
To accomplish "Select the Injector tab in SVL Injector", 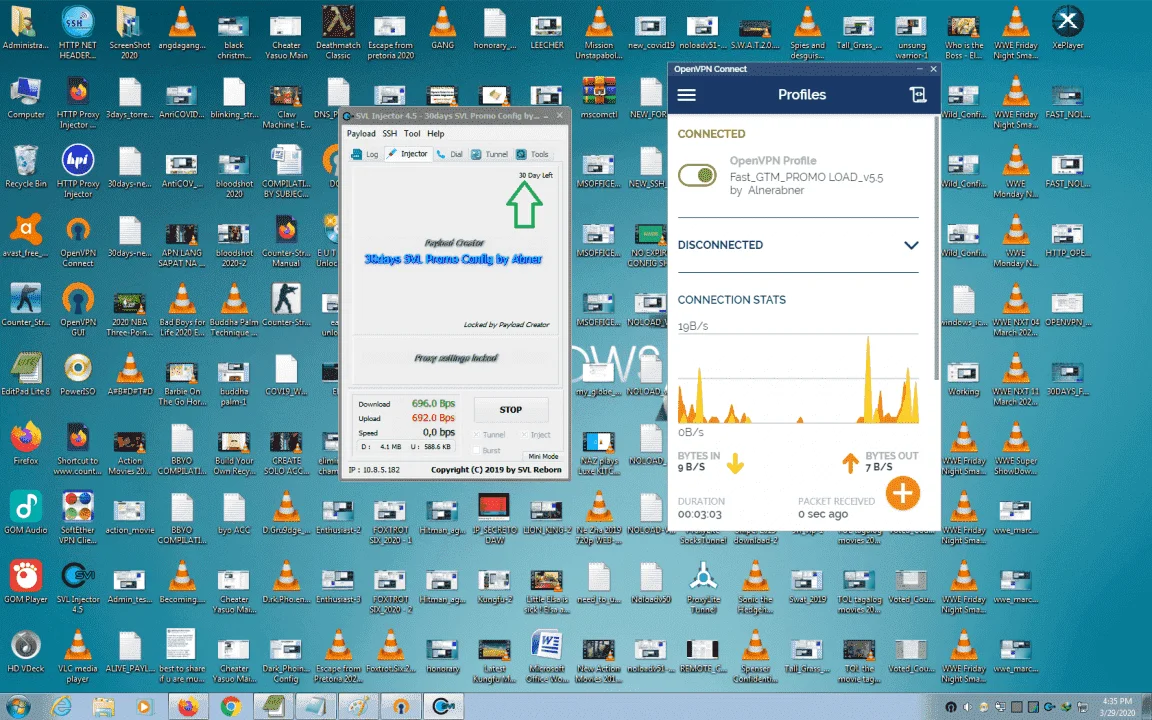I will [x=407, y=154].
